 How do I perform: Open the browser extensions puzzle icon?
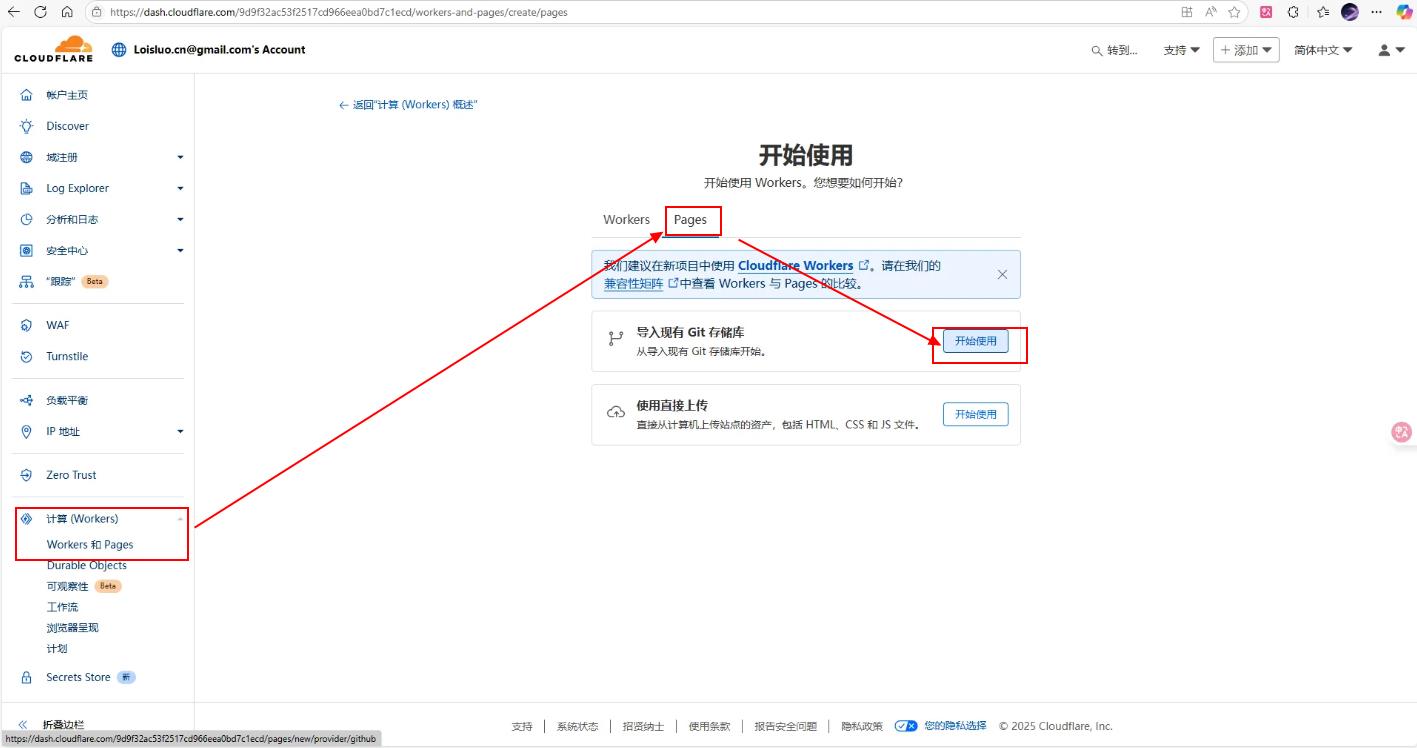coord(1293,12)
